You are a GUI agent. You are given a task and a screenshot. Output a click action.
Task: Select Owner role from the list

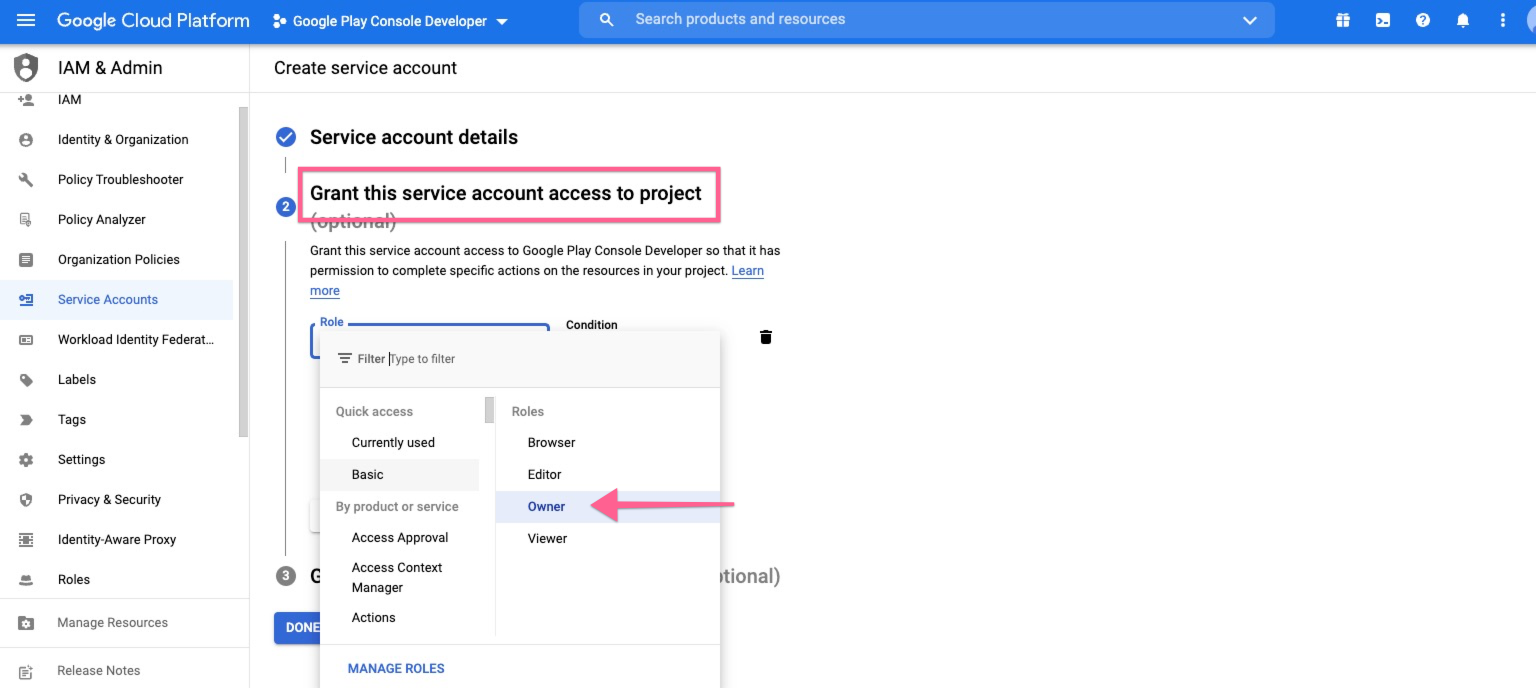click(x=547, y=507)
